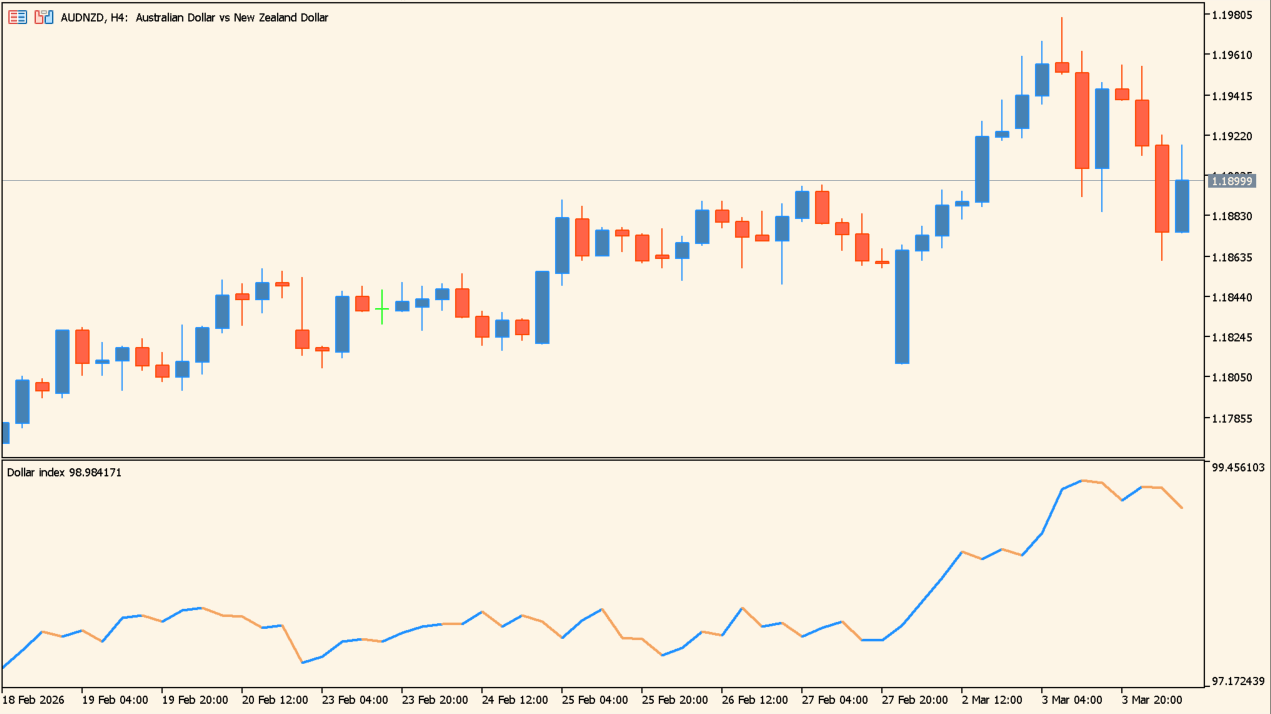Click the 3 Mar 04:00 time label

point(1071,700)
